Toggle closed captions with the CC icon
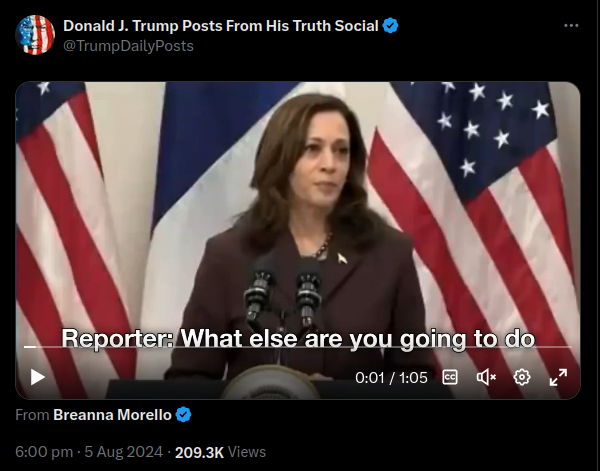Image resolution: width=600 pixels, height=471 pixels. point(450,377)
